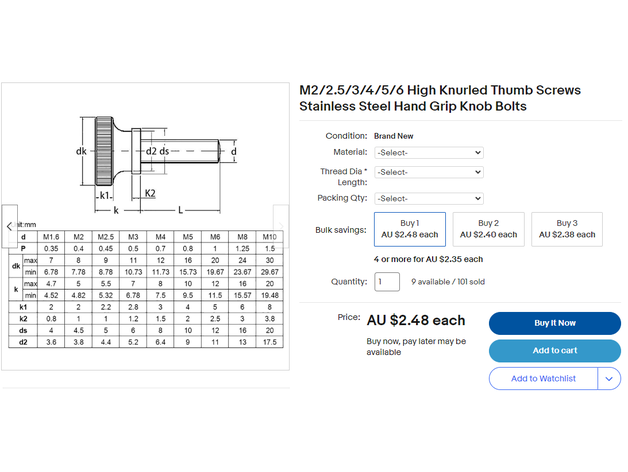
Task: Click the next image arrow on gallery
Action: coord(281,226)
